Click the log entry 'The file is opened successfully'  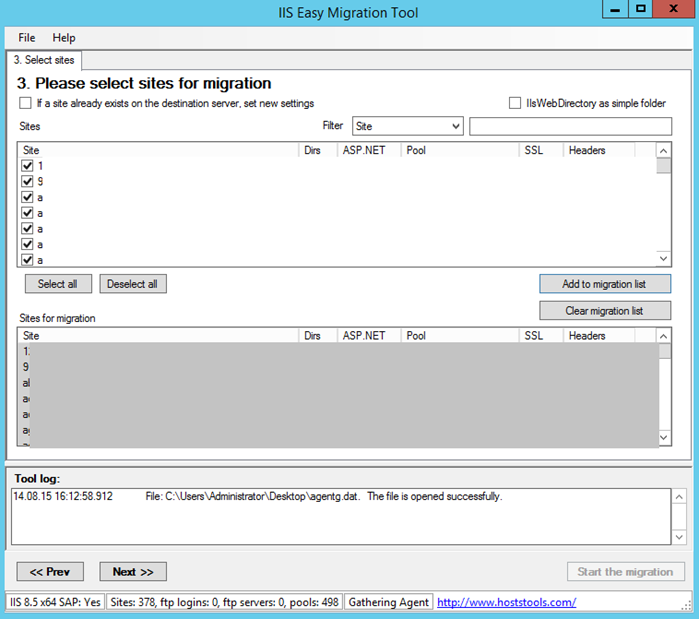pos(435,496)
